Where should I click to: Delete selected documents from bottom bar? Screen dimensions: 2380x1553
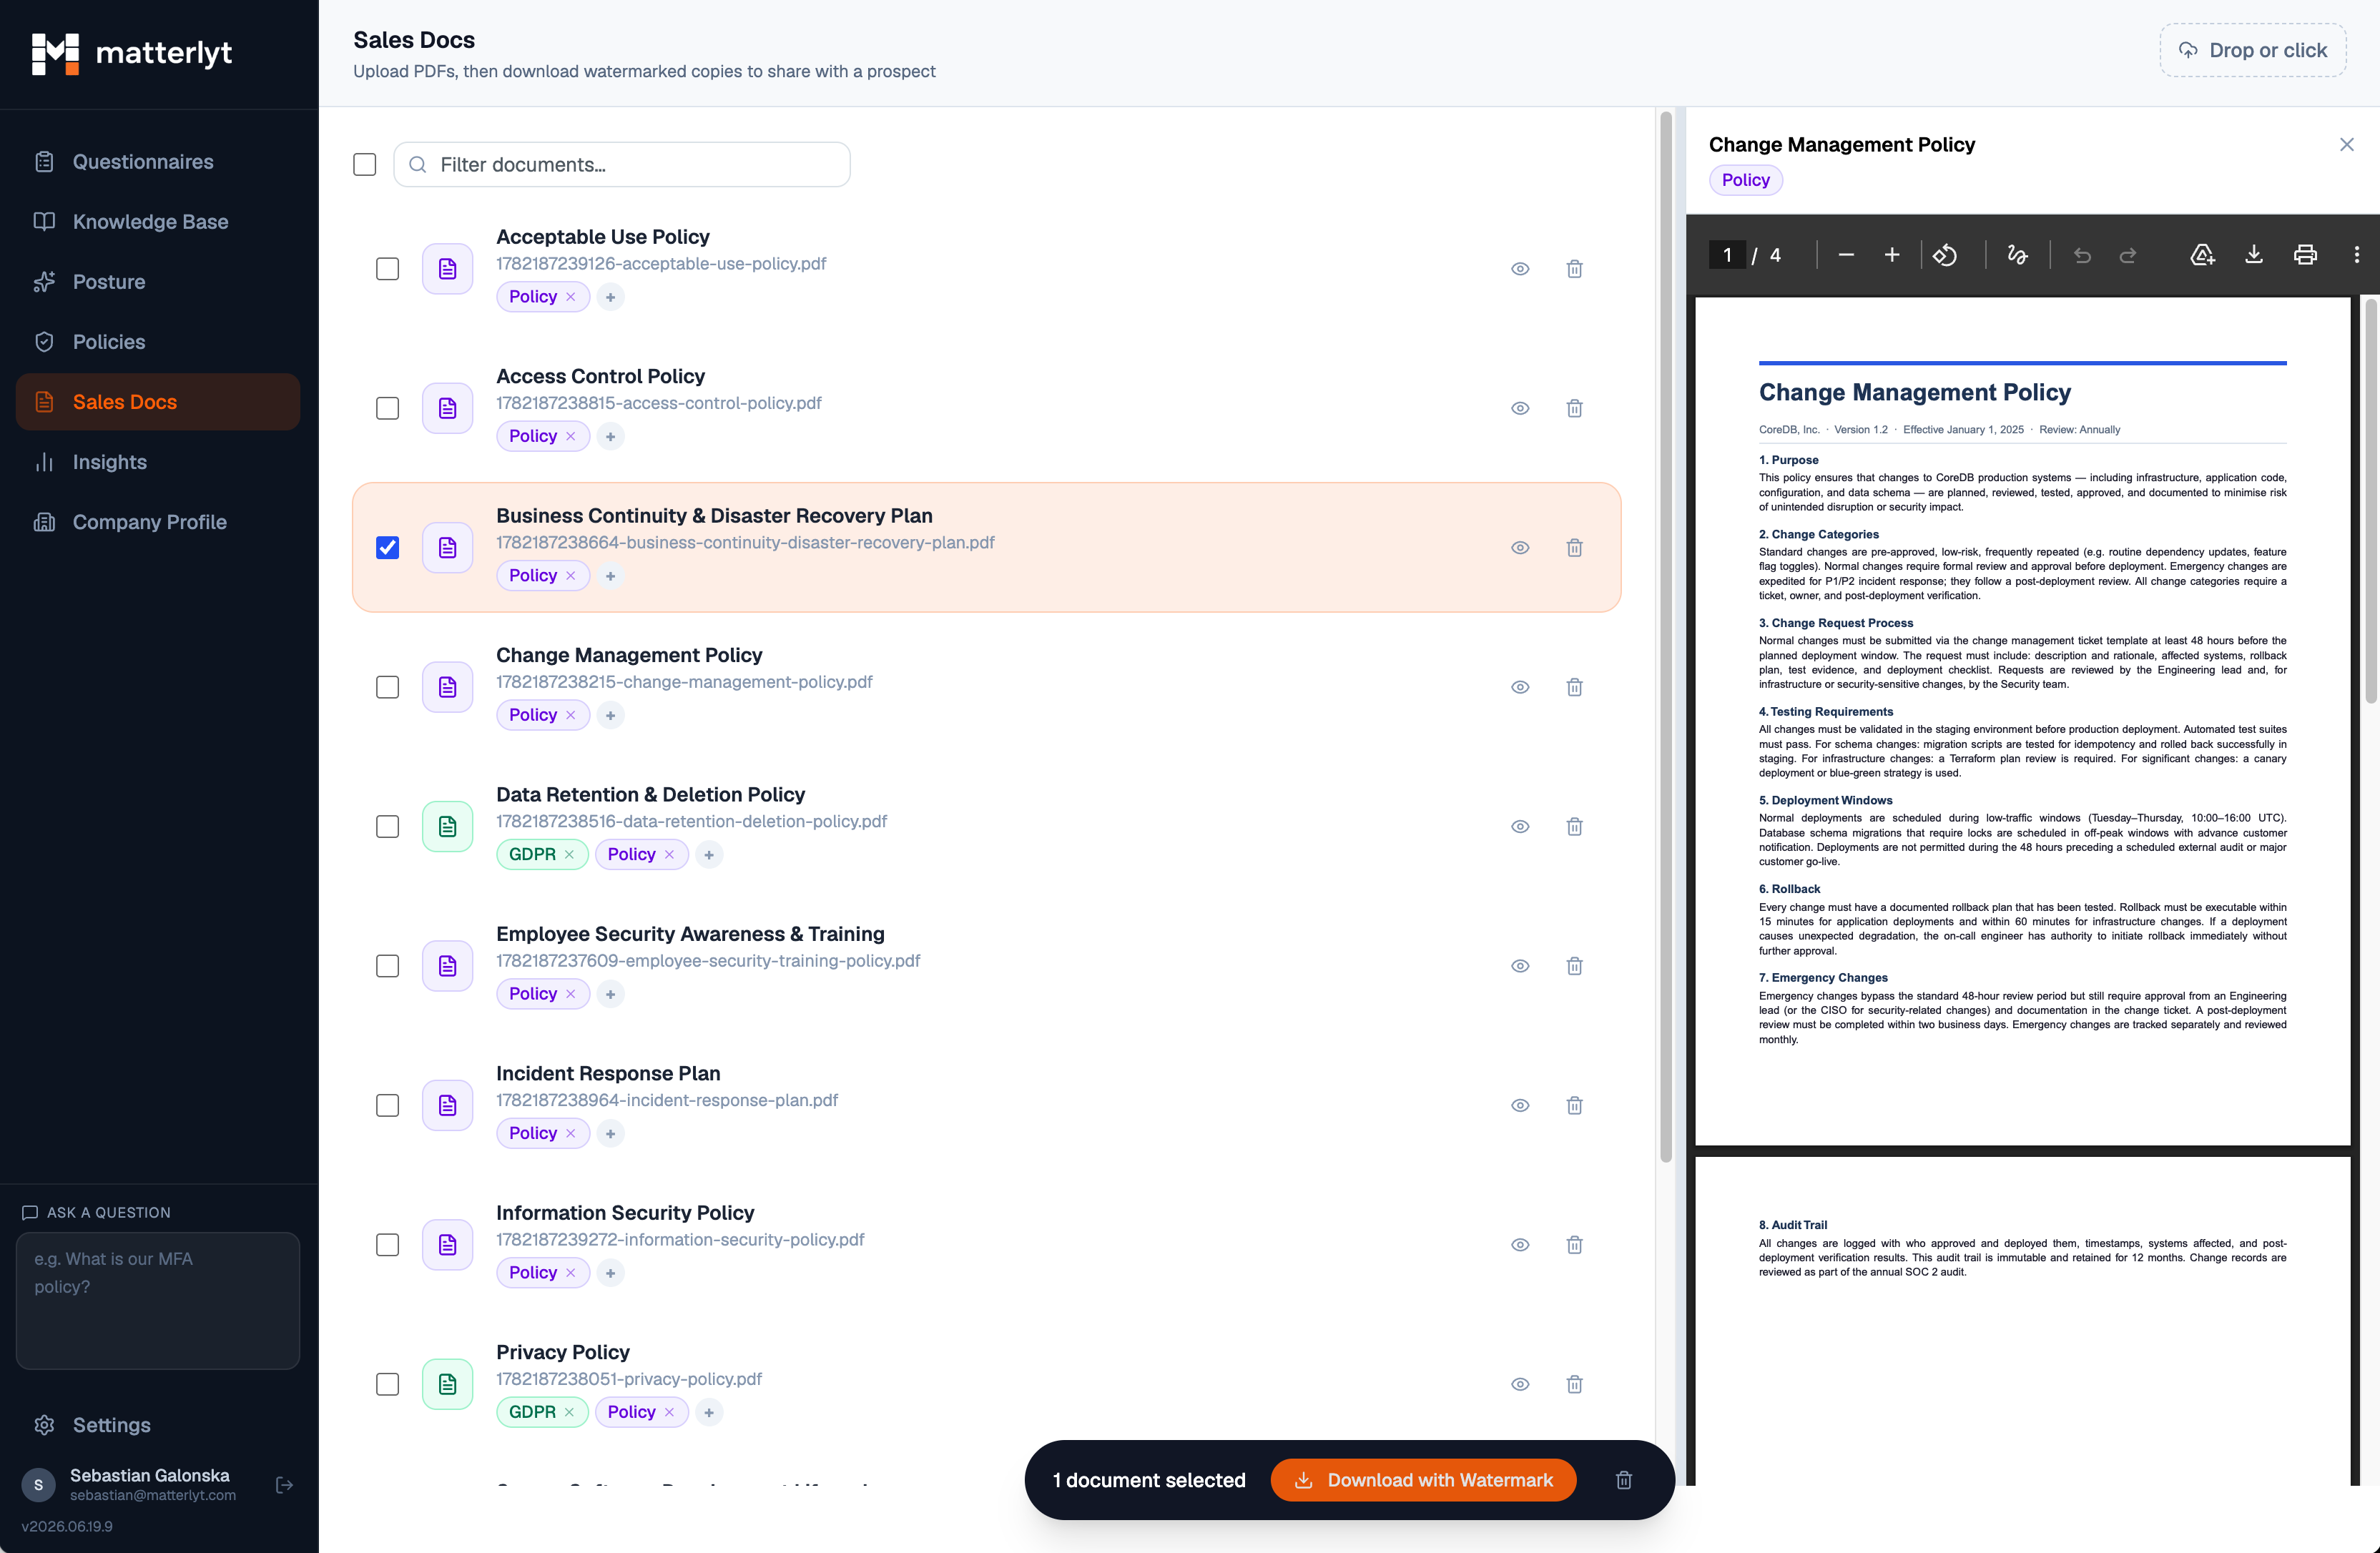[x=1623, y=1480]
